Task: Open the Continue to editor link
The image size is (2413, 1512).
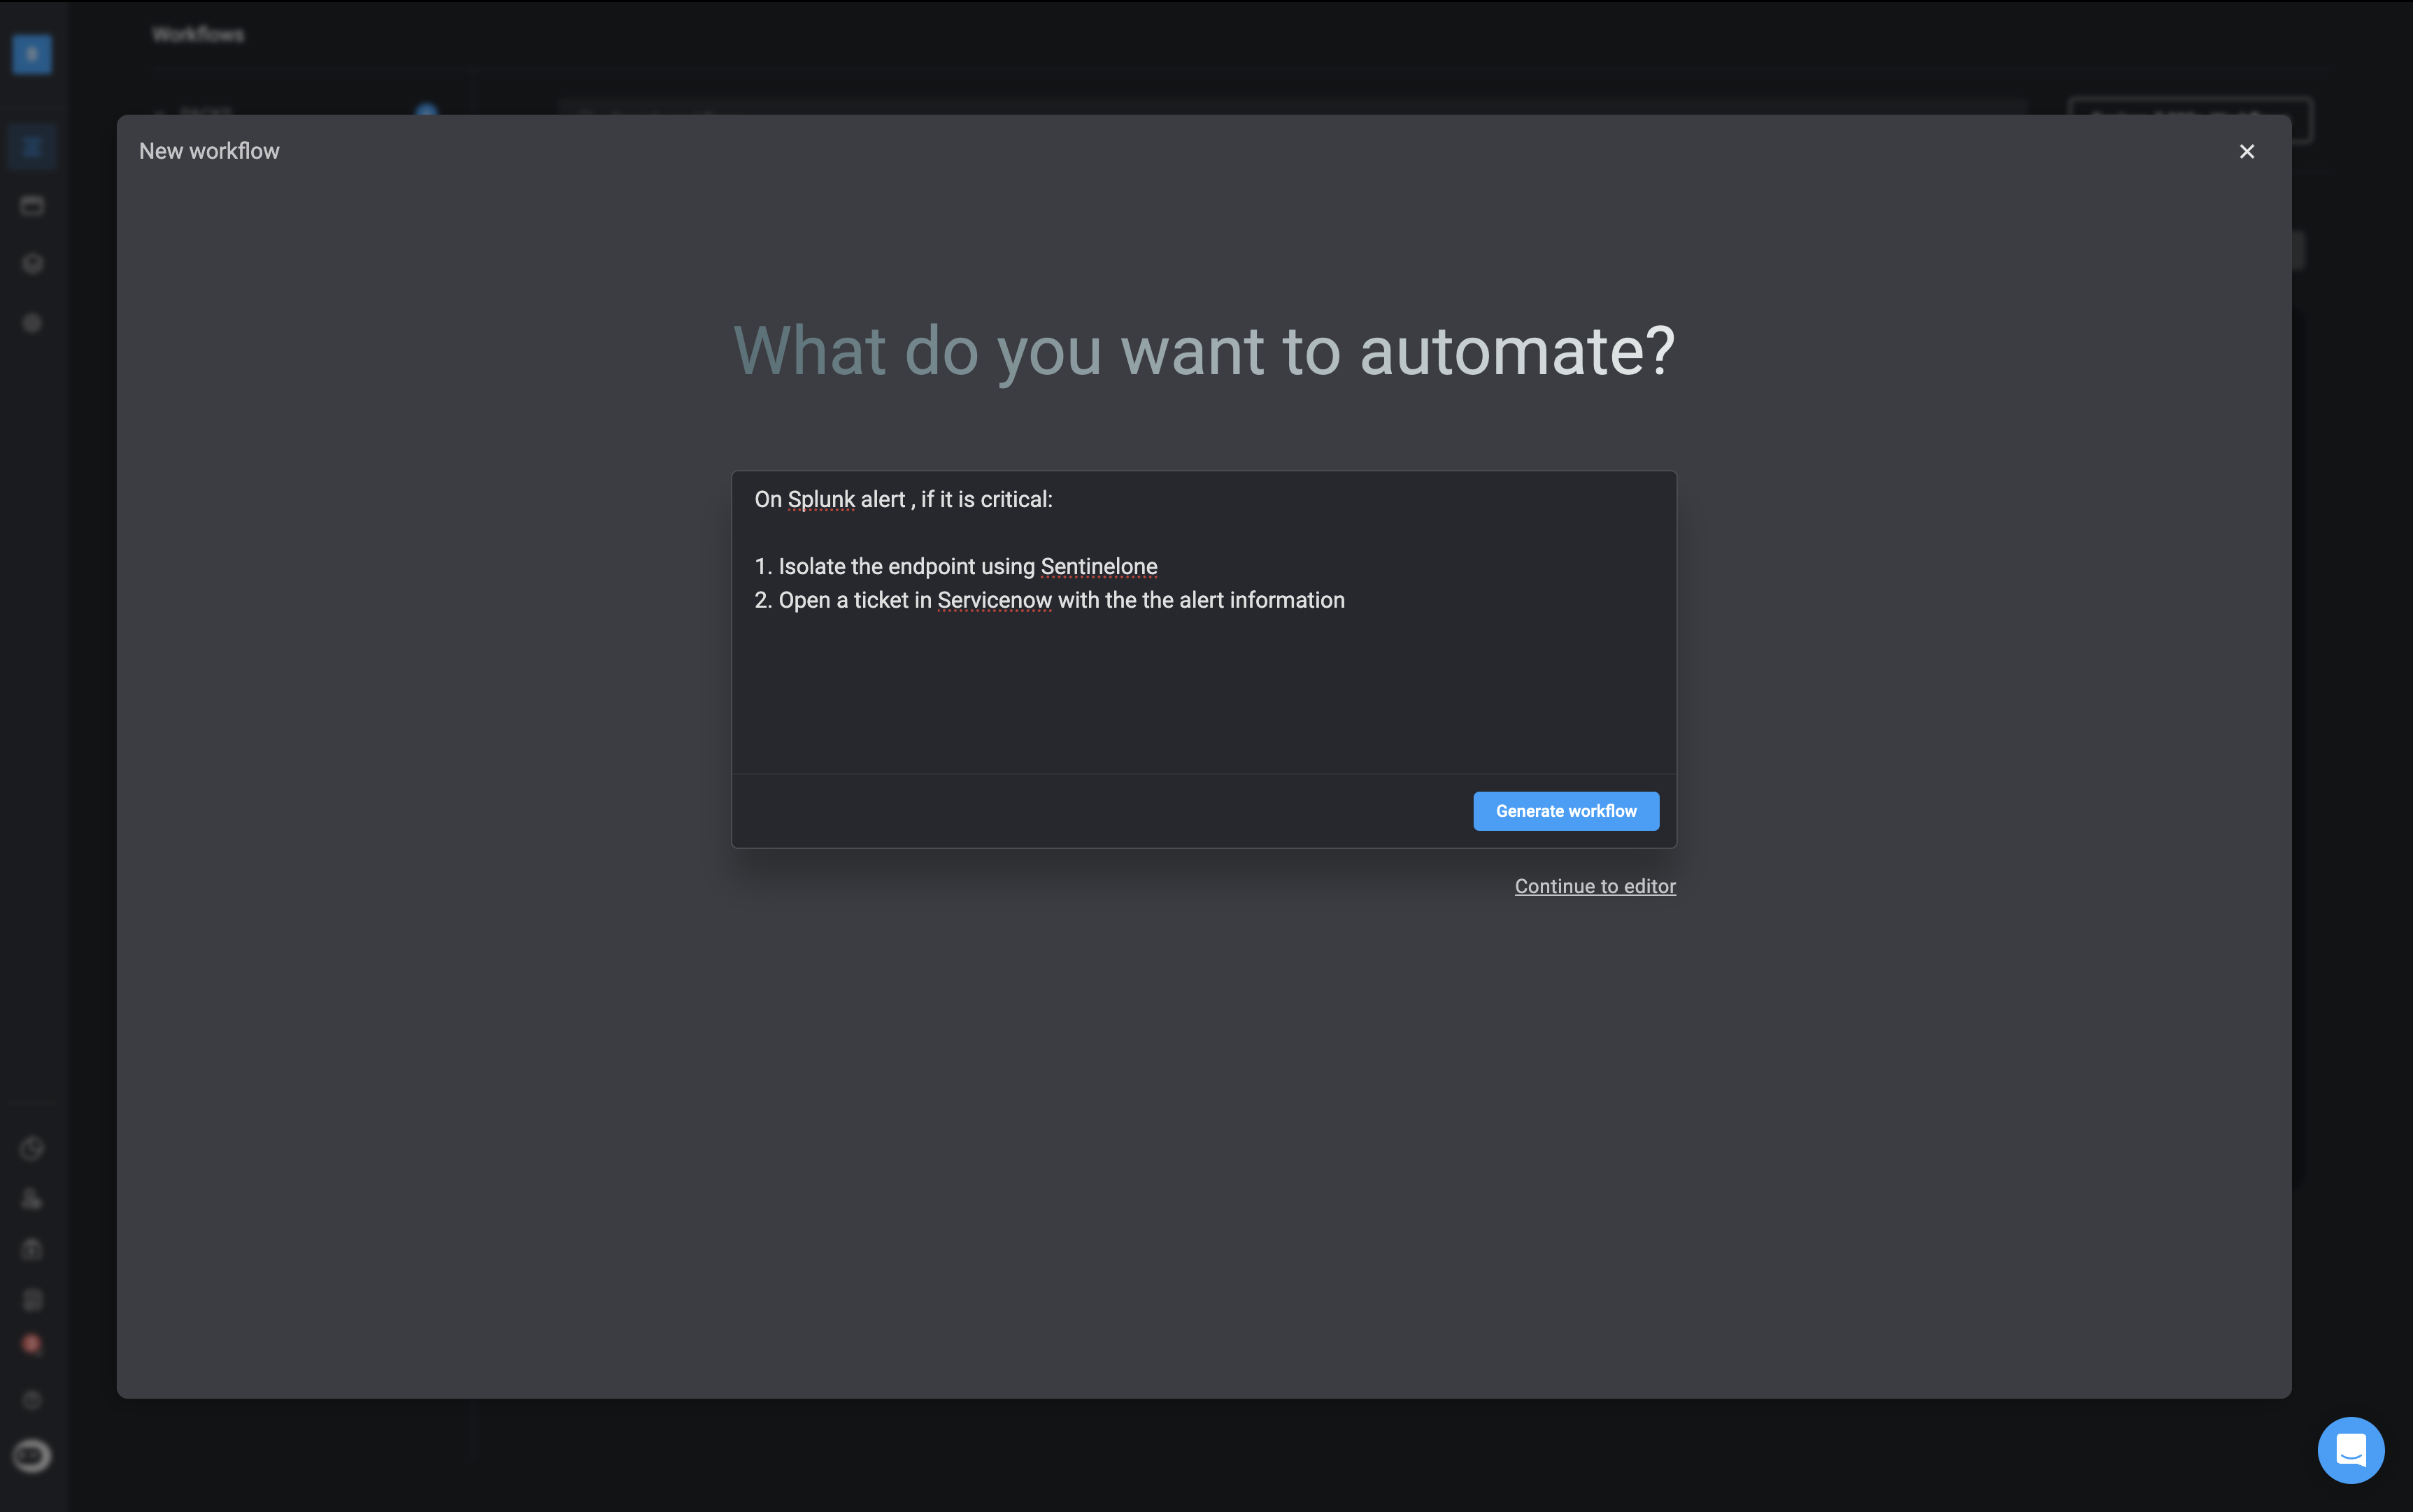Action: [x=1595, y=886]
